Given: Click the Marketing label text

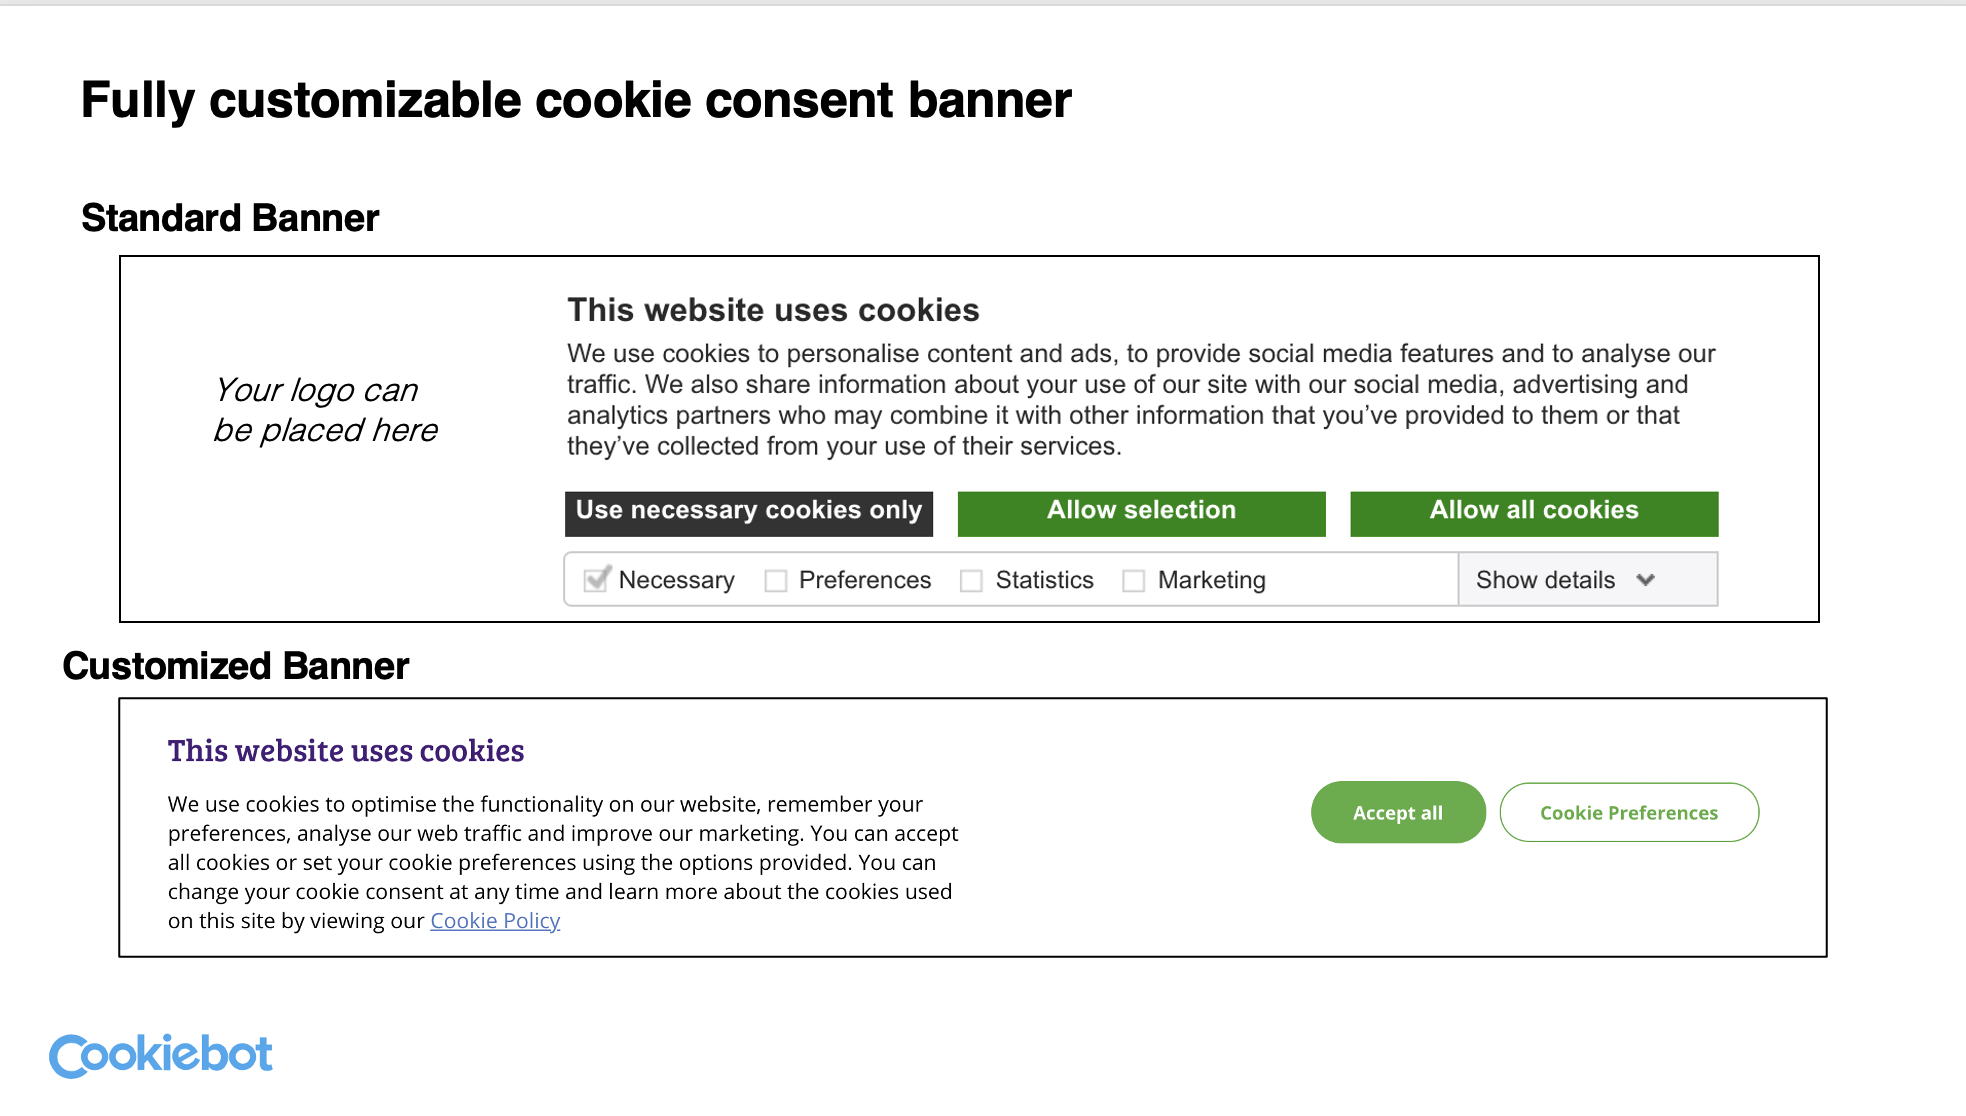Looking at the screenshot, I should click(x=1211, y=580).
